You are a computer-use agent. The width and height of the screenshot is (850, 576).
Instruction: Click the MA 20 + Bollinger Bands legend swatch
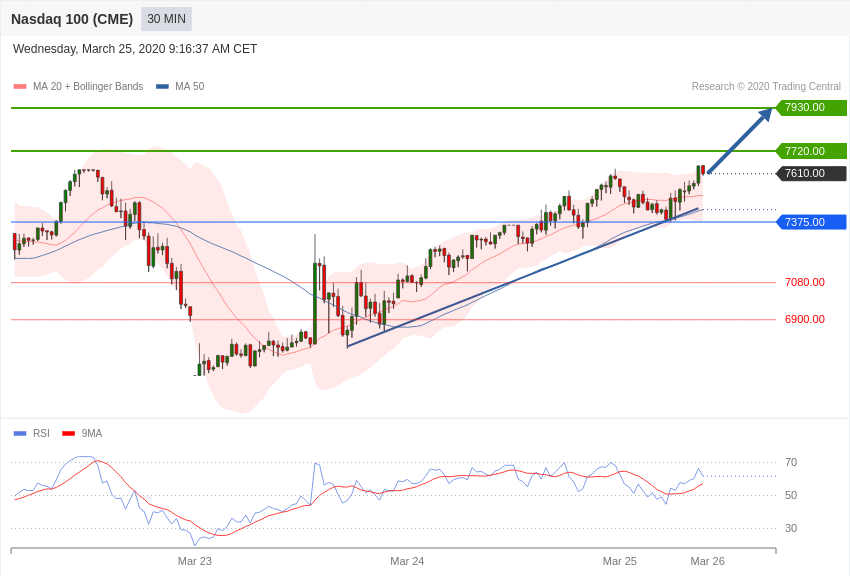coord(20,87)
